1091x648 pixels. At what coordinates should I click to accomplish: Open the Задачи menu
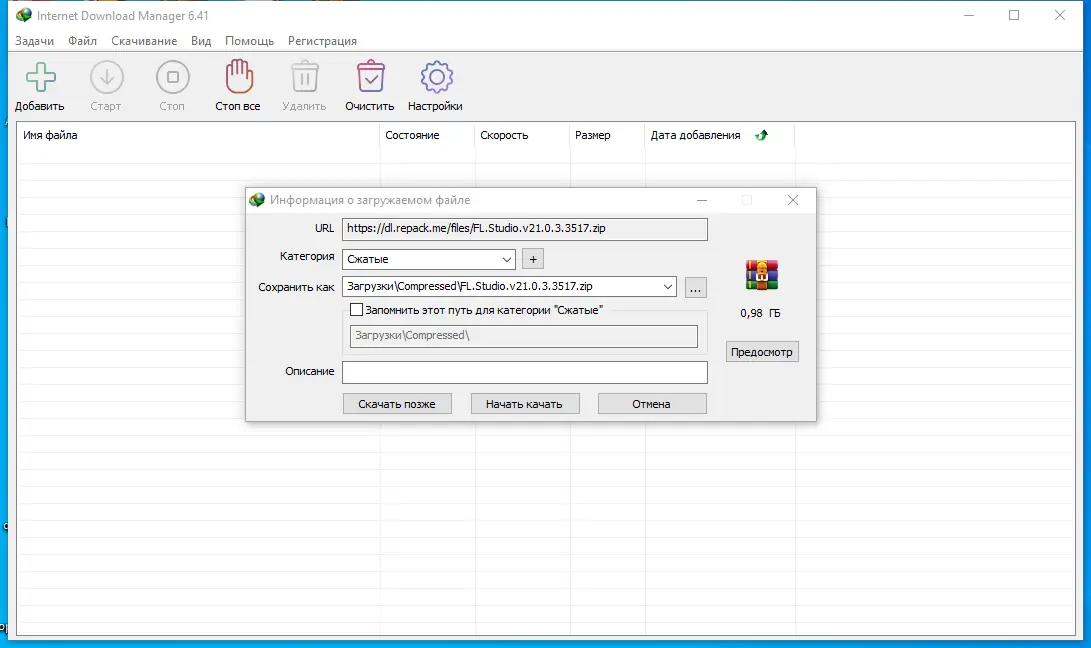click(34, 41)
